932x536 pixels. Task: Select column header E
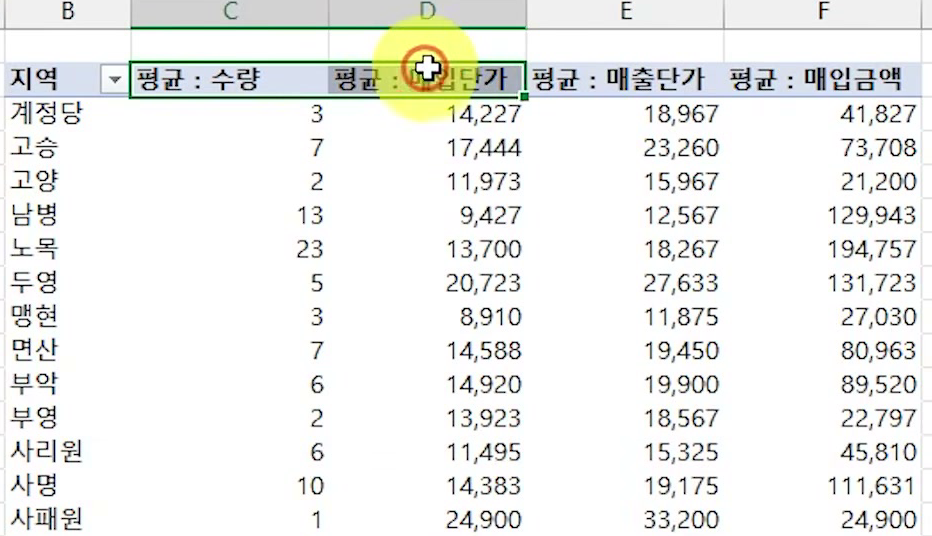(x=625, y=12)
